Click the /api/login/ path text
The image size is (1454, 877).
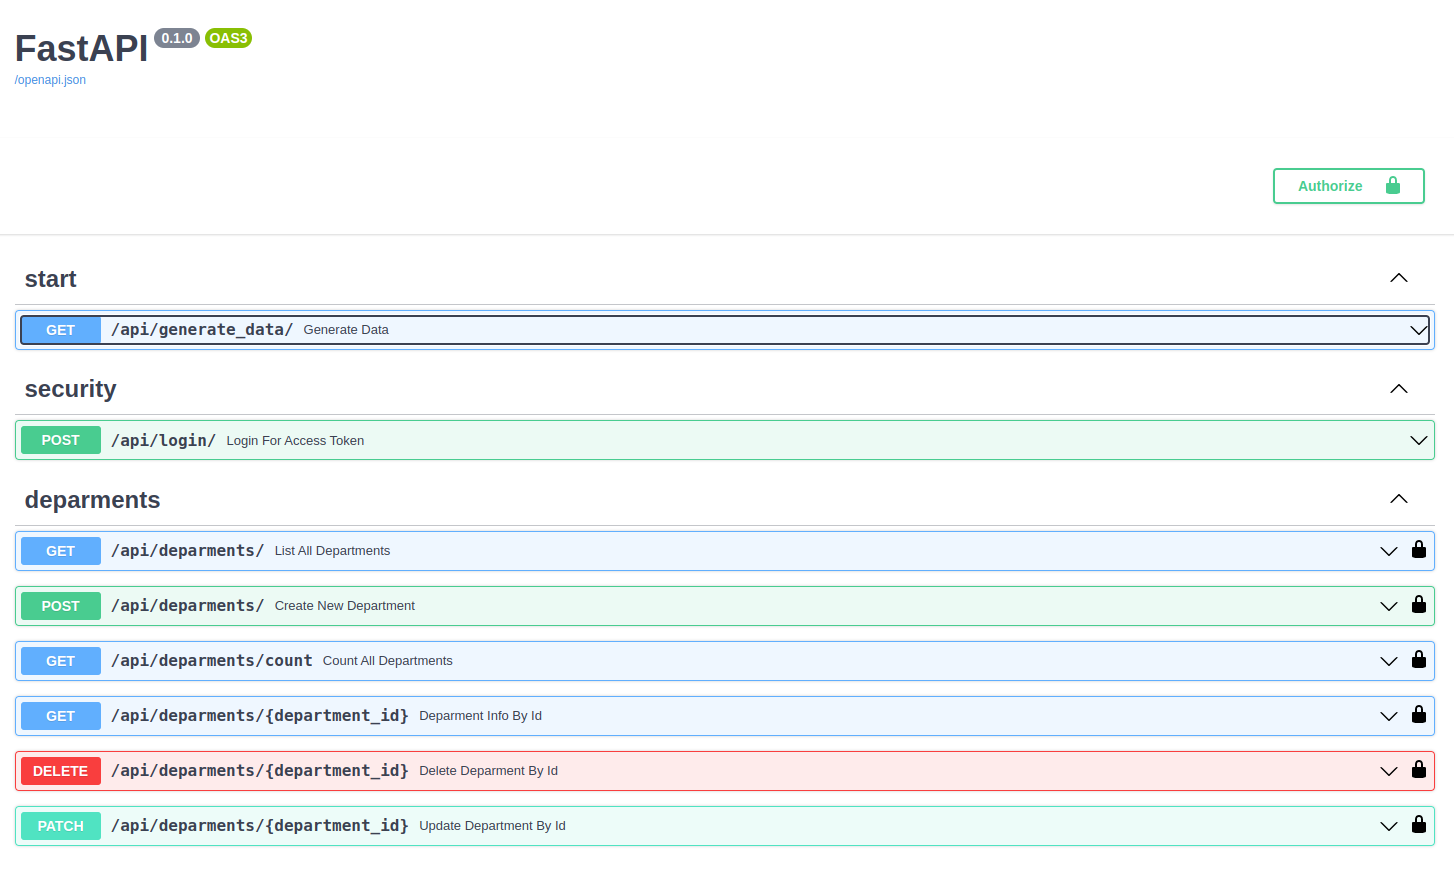163,440
